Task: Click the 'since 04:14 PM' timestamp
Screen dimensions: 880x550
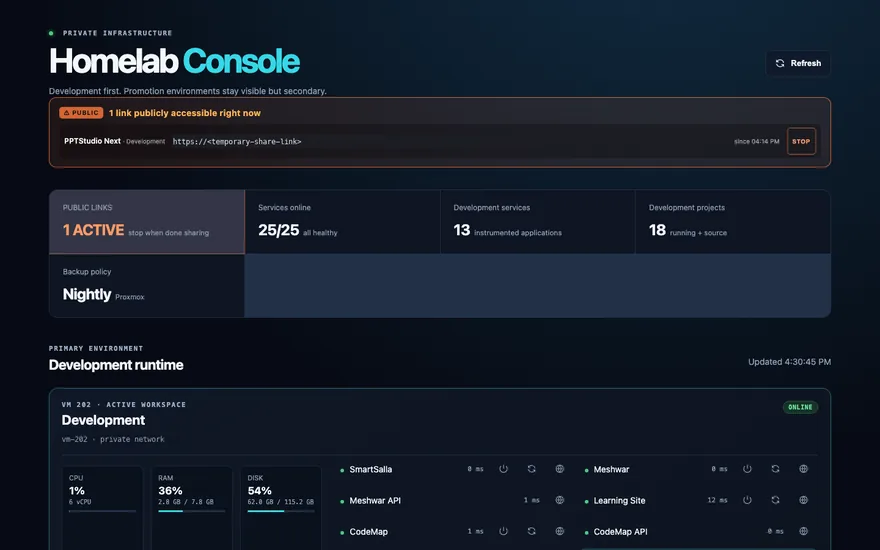Action: (x=757, y=141)
